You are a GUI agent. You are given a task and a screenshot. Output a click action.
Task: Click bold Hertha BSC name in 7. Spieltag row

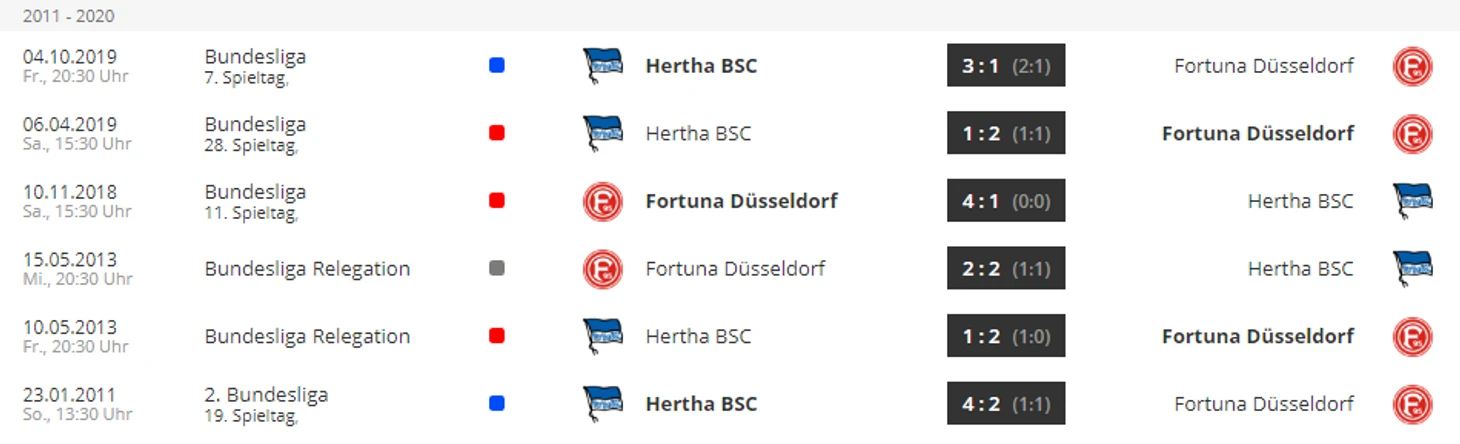coord(701,66)
